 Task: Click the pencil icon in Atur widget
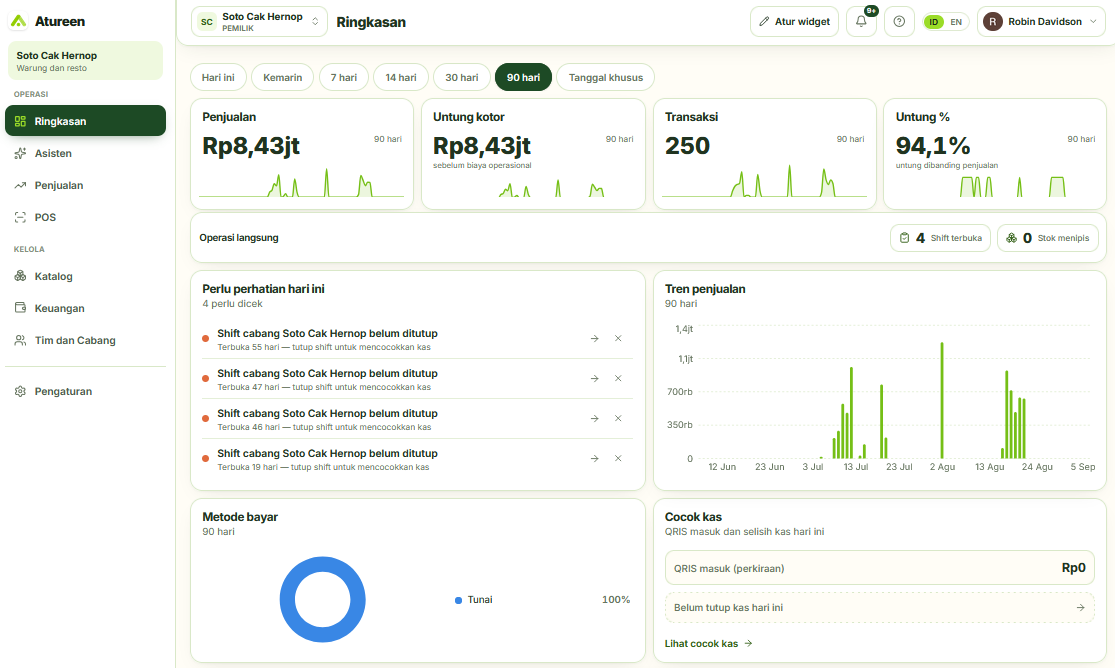click(764, 21)
